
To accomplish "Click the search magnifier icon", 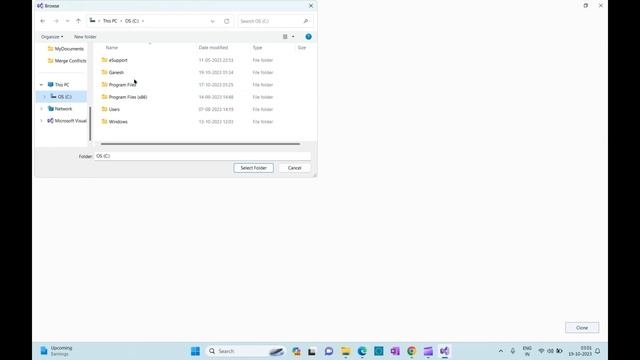I will tap(306, 21).
